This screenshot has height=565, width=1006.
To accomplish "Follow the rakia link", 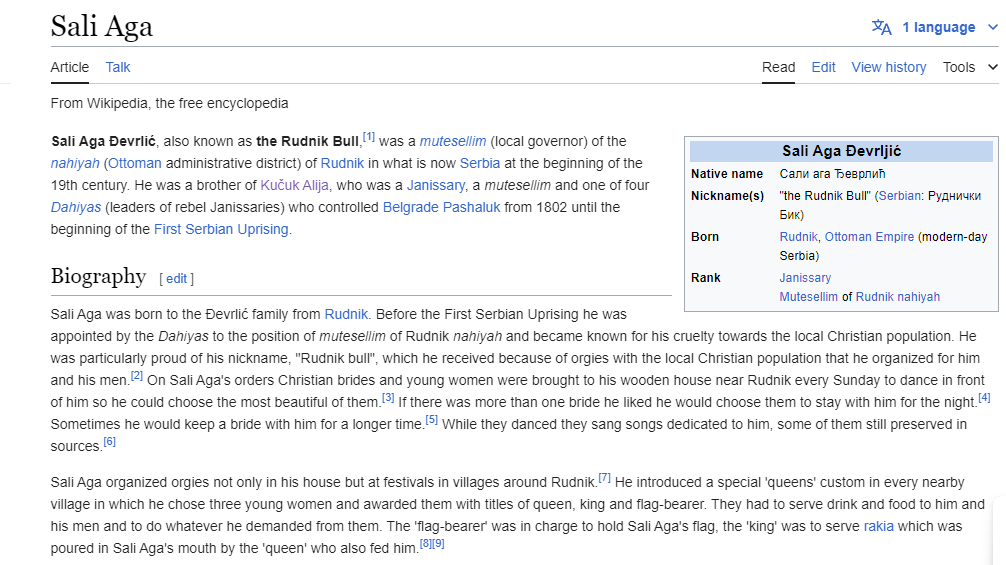I will (878, 527).
